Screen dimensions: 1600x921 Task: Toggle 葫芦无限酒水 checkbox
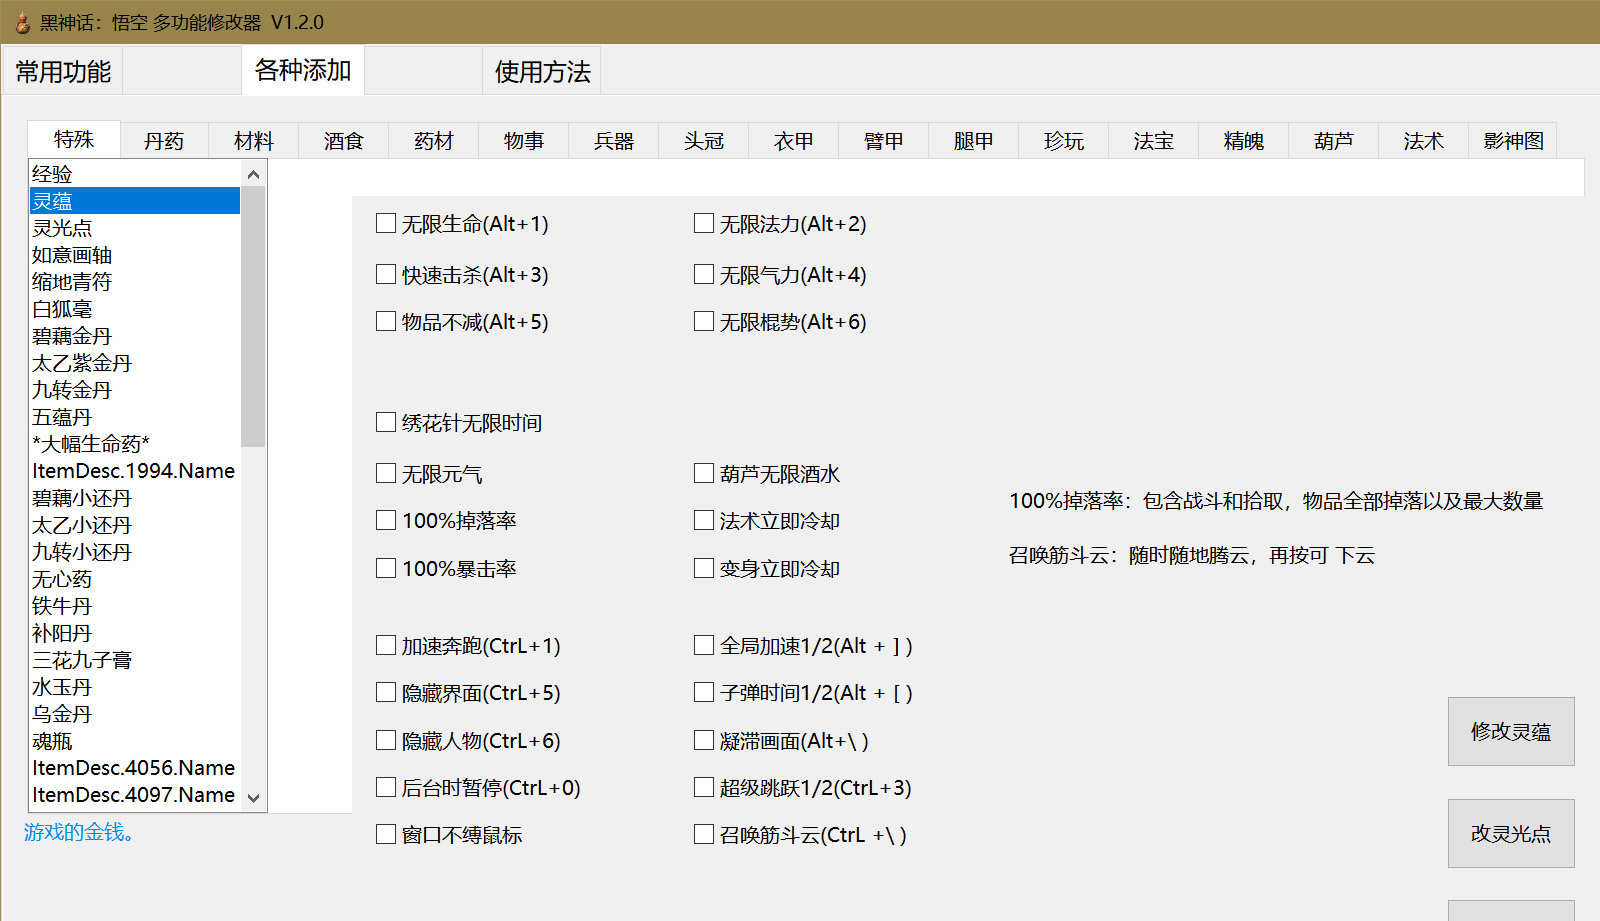[704, 473]
